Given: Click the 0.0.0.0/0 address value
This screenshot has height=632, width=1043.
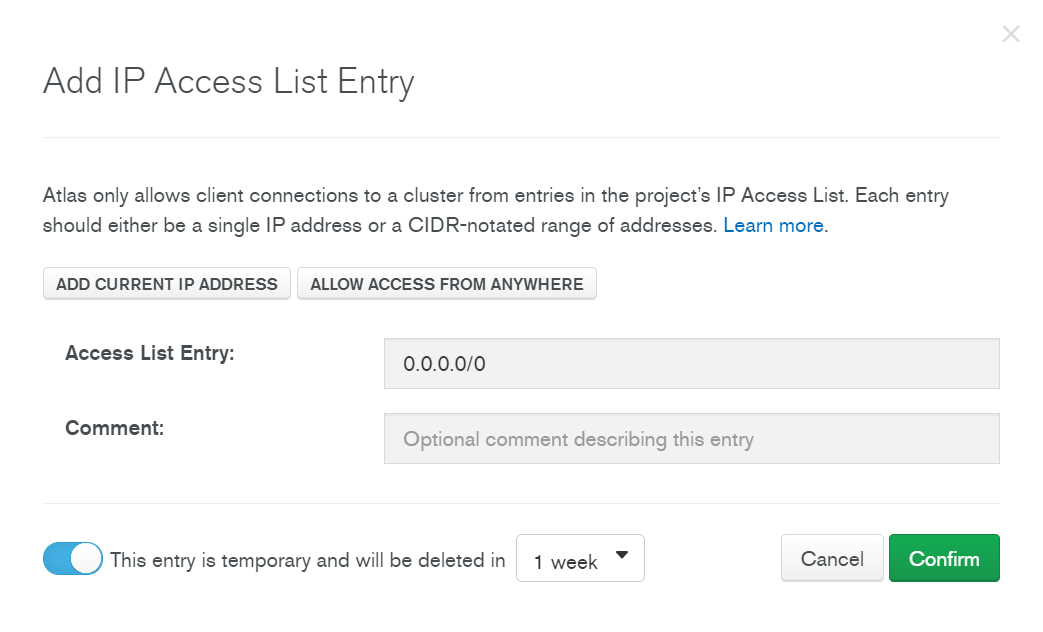Looking at the screenshot, I should pyautogui.click(x=444, y=364).
